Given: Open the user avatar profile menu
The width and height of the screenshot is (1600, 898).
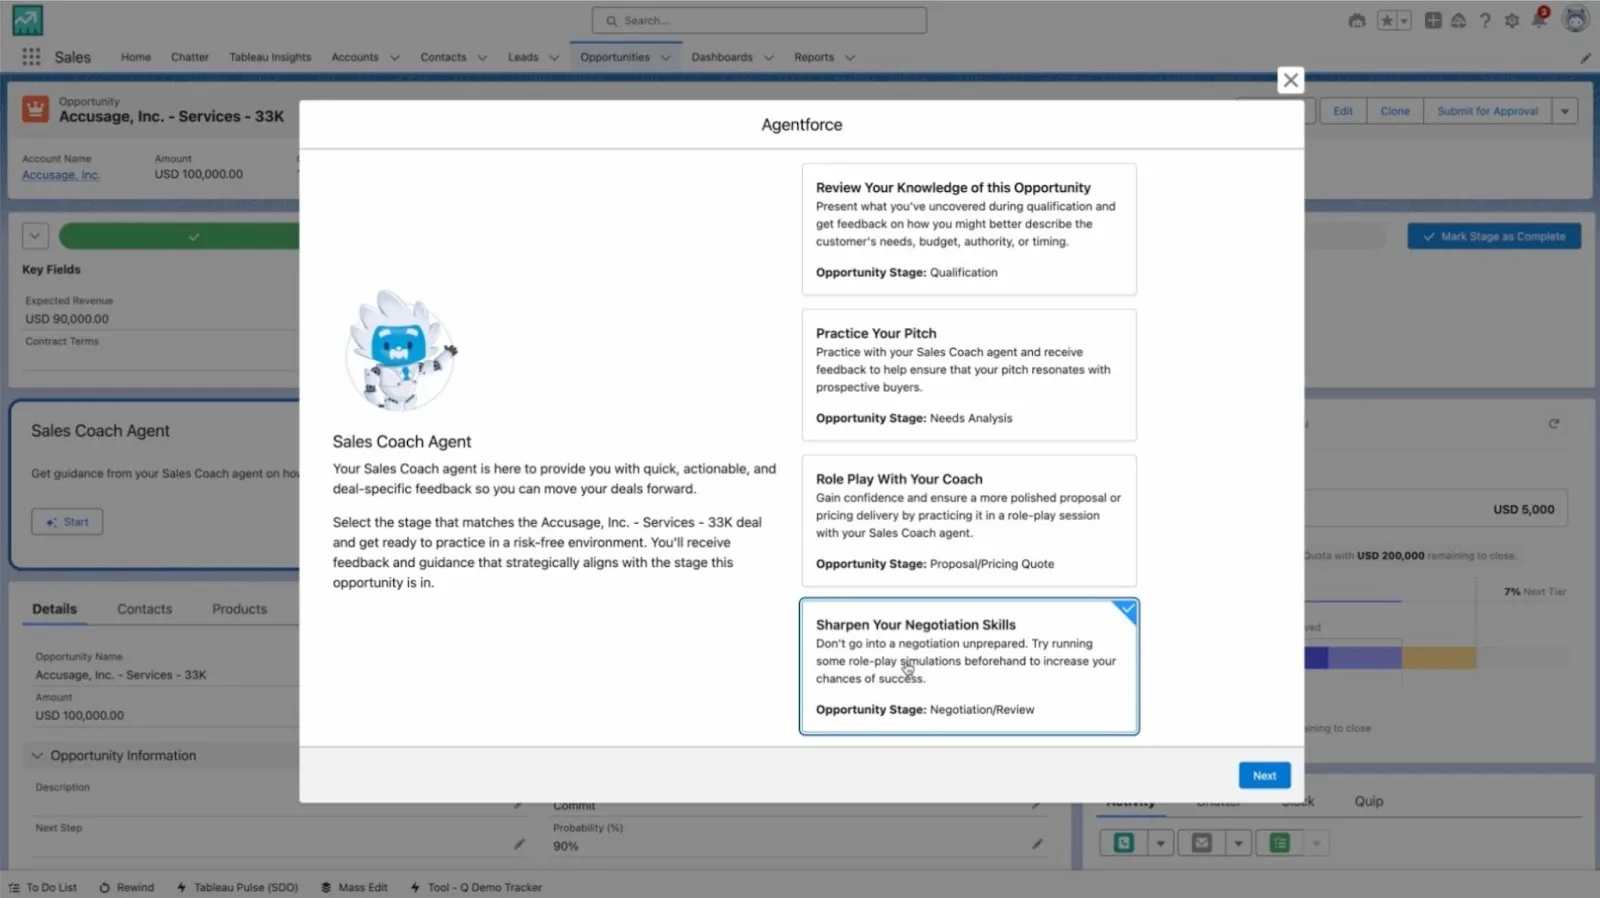Looking at the screenshot, I should coord(1576,20).
